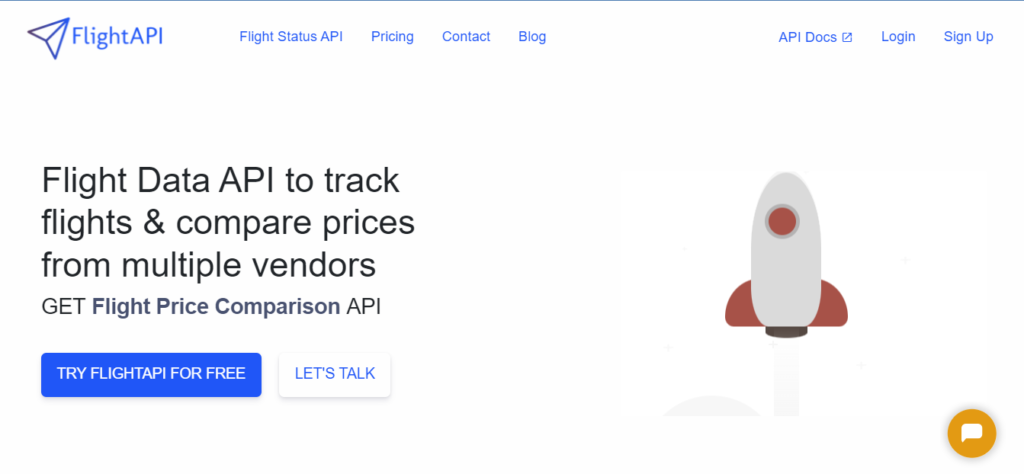The width and height of the screenshot is (1024, 474).
Task: Open the Flight Status API page
Action: 291,37
